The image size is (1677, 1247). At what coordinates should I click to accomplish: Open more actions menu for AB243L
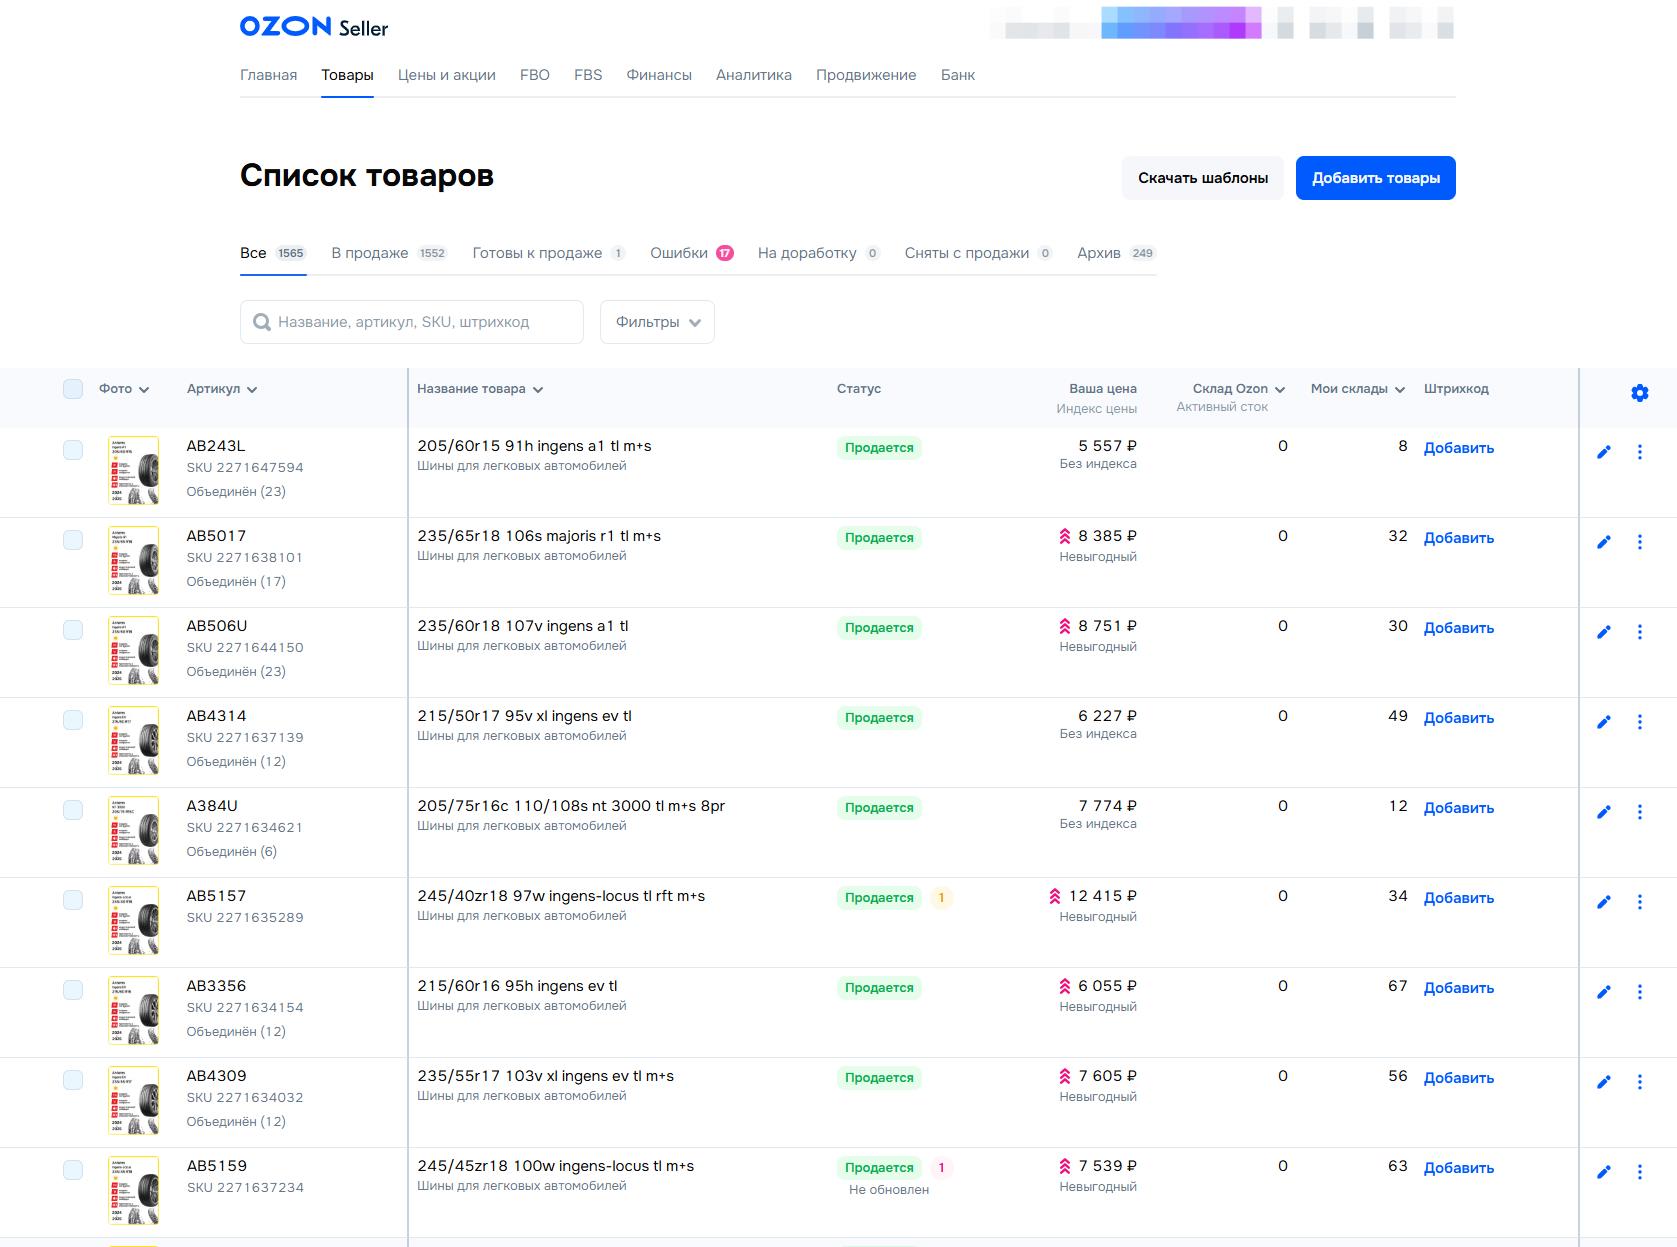point(1640,452)
